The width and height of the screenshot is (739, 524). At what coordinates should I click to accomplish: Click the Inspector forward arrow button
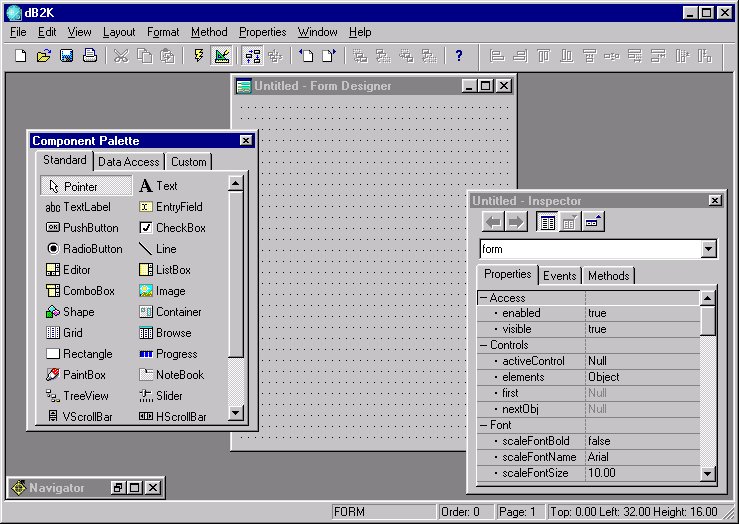(x=516, y=222)
